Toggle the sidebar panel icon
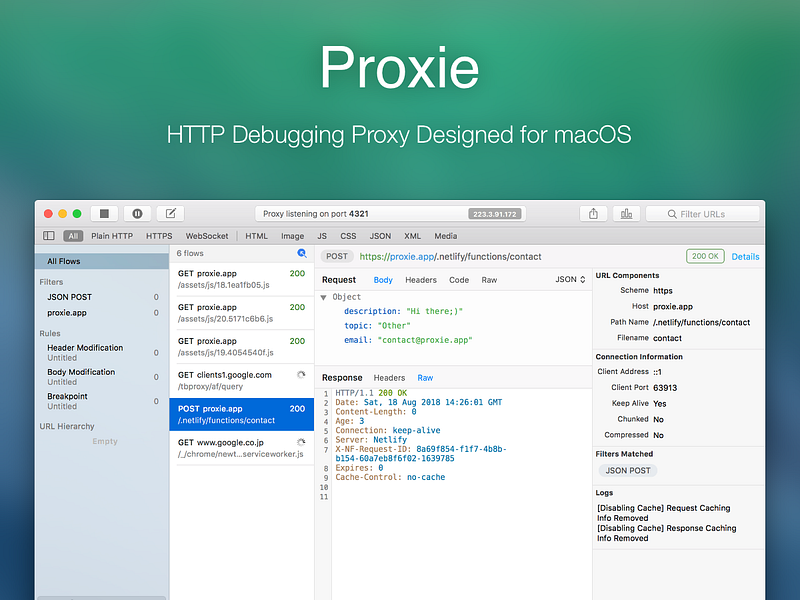This screenshot has width=800, height=600. point(49,236)
